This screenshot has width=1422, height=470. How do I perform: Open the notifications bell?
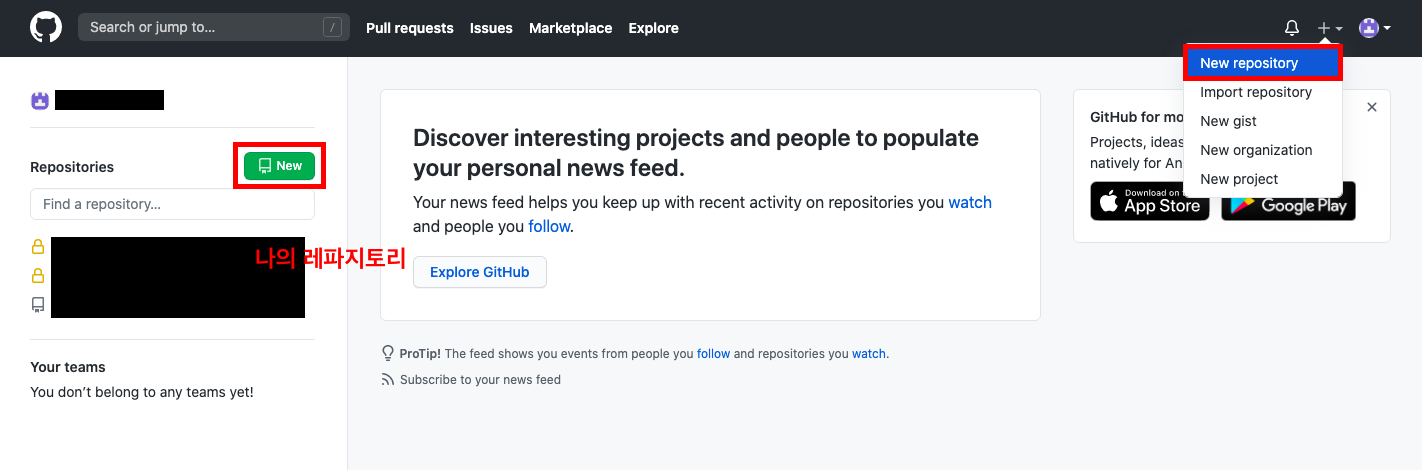click(1291, 28)
